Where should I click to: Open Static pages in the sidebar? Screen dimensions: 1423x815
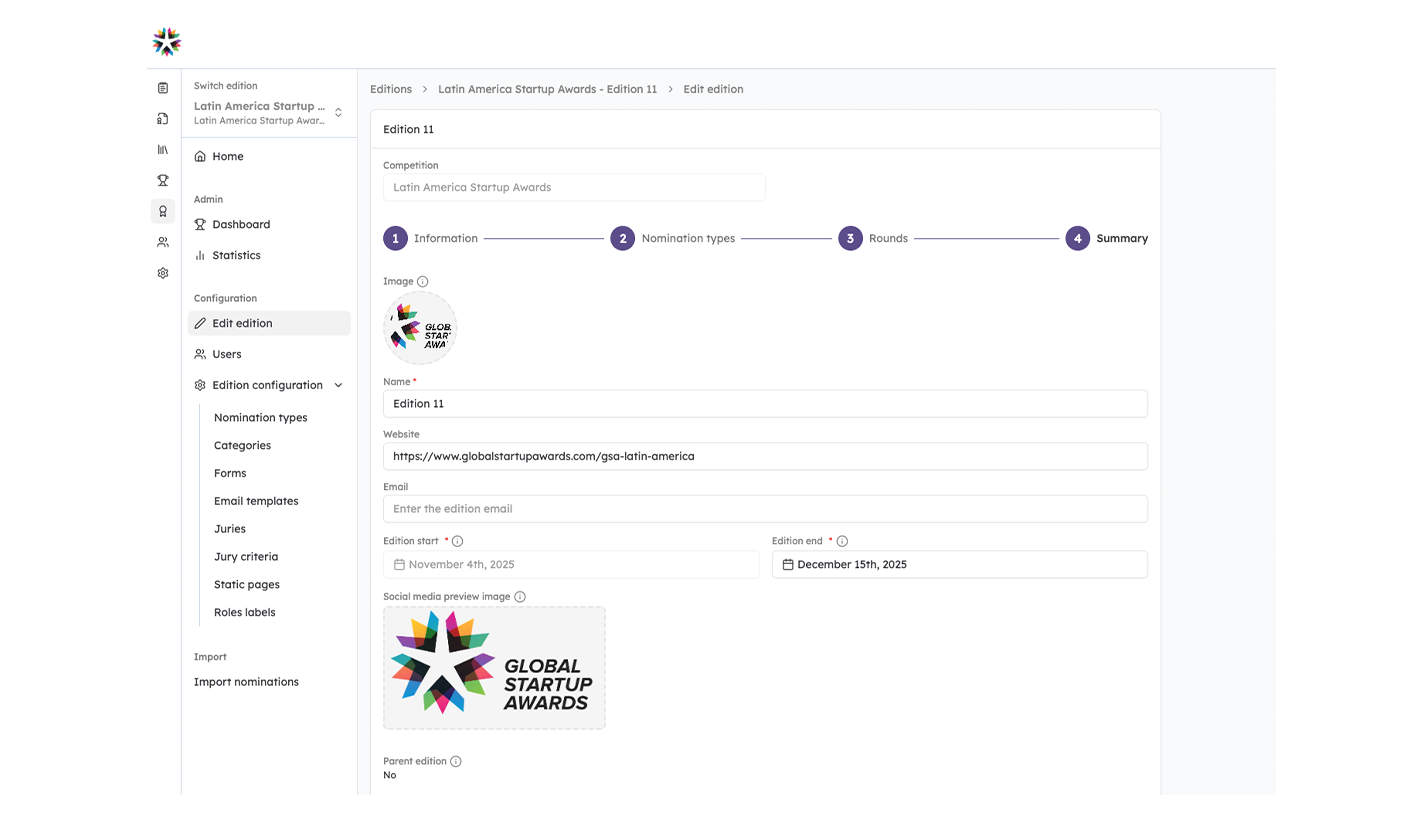(247, 585)
